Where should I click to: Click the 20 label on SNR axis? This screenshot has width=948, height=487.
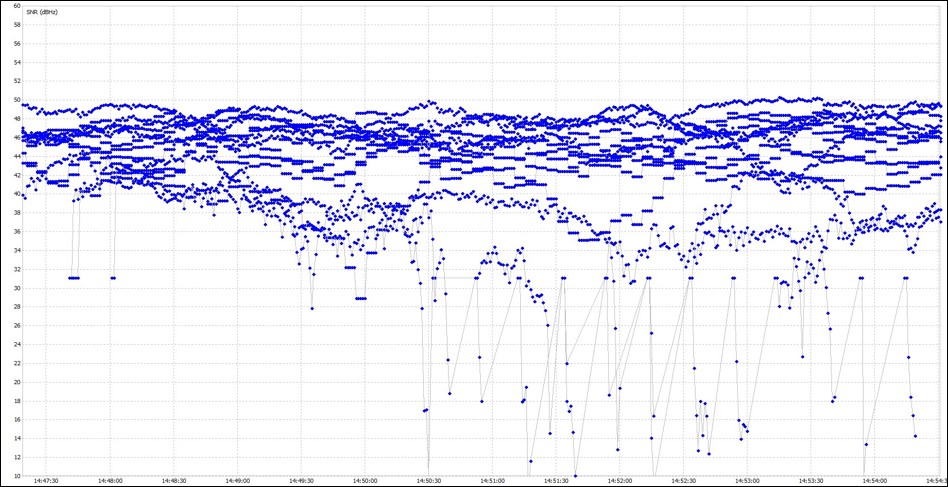[x=16, y=381]
